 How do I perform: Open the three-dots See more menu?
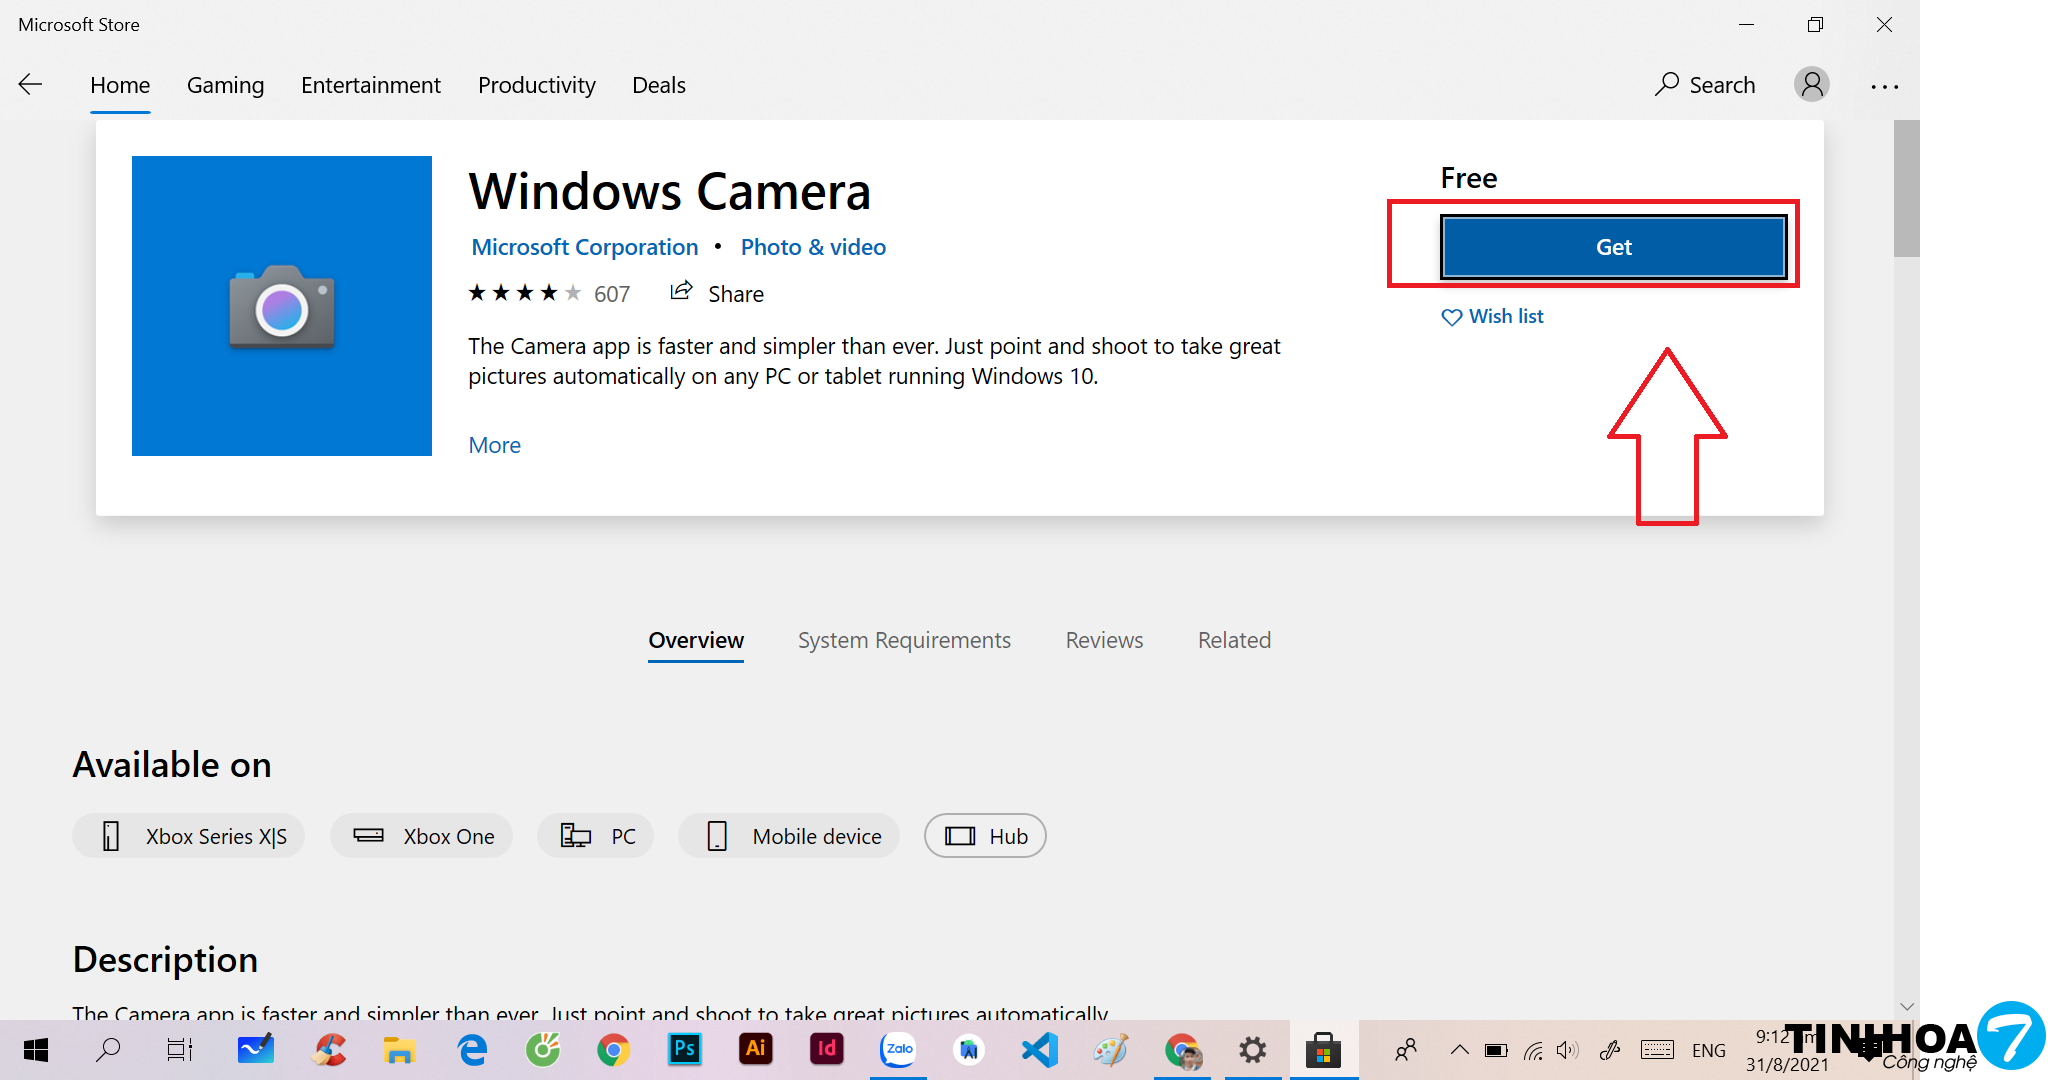coord(1884,87)
